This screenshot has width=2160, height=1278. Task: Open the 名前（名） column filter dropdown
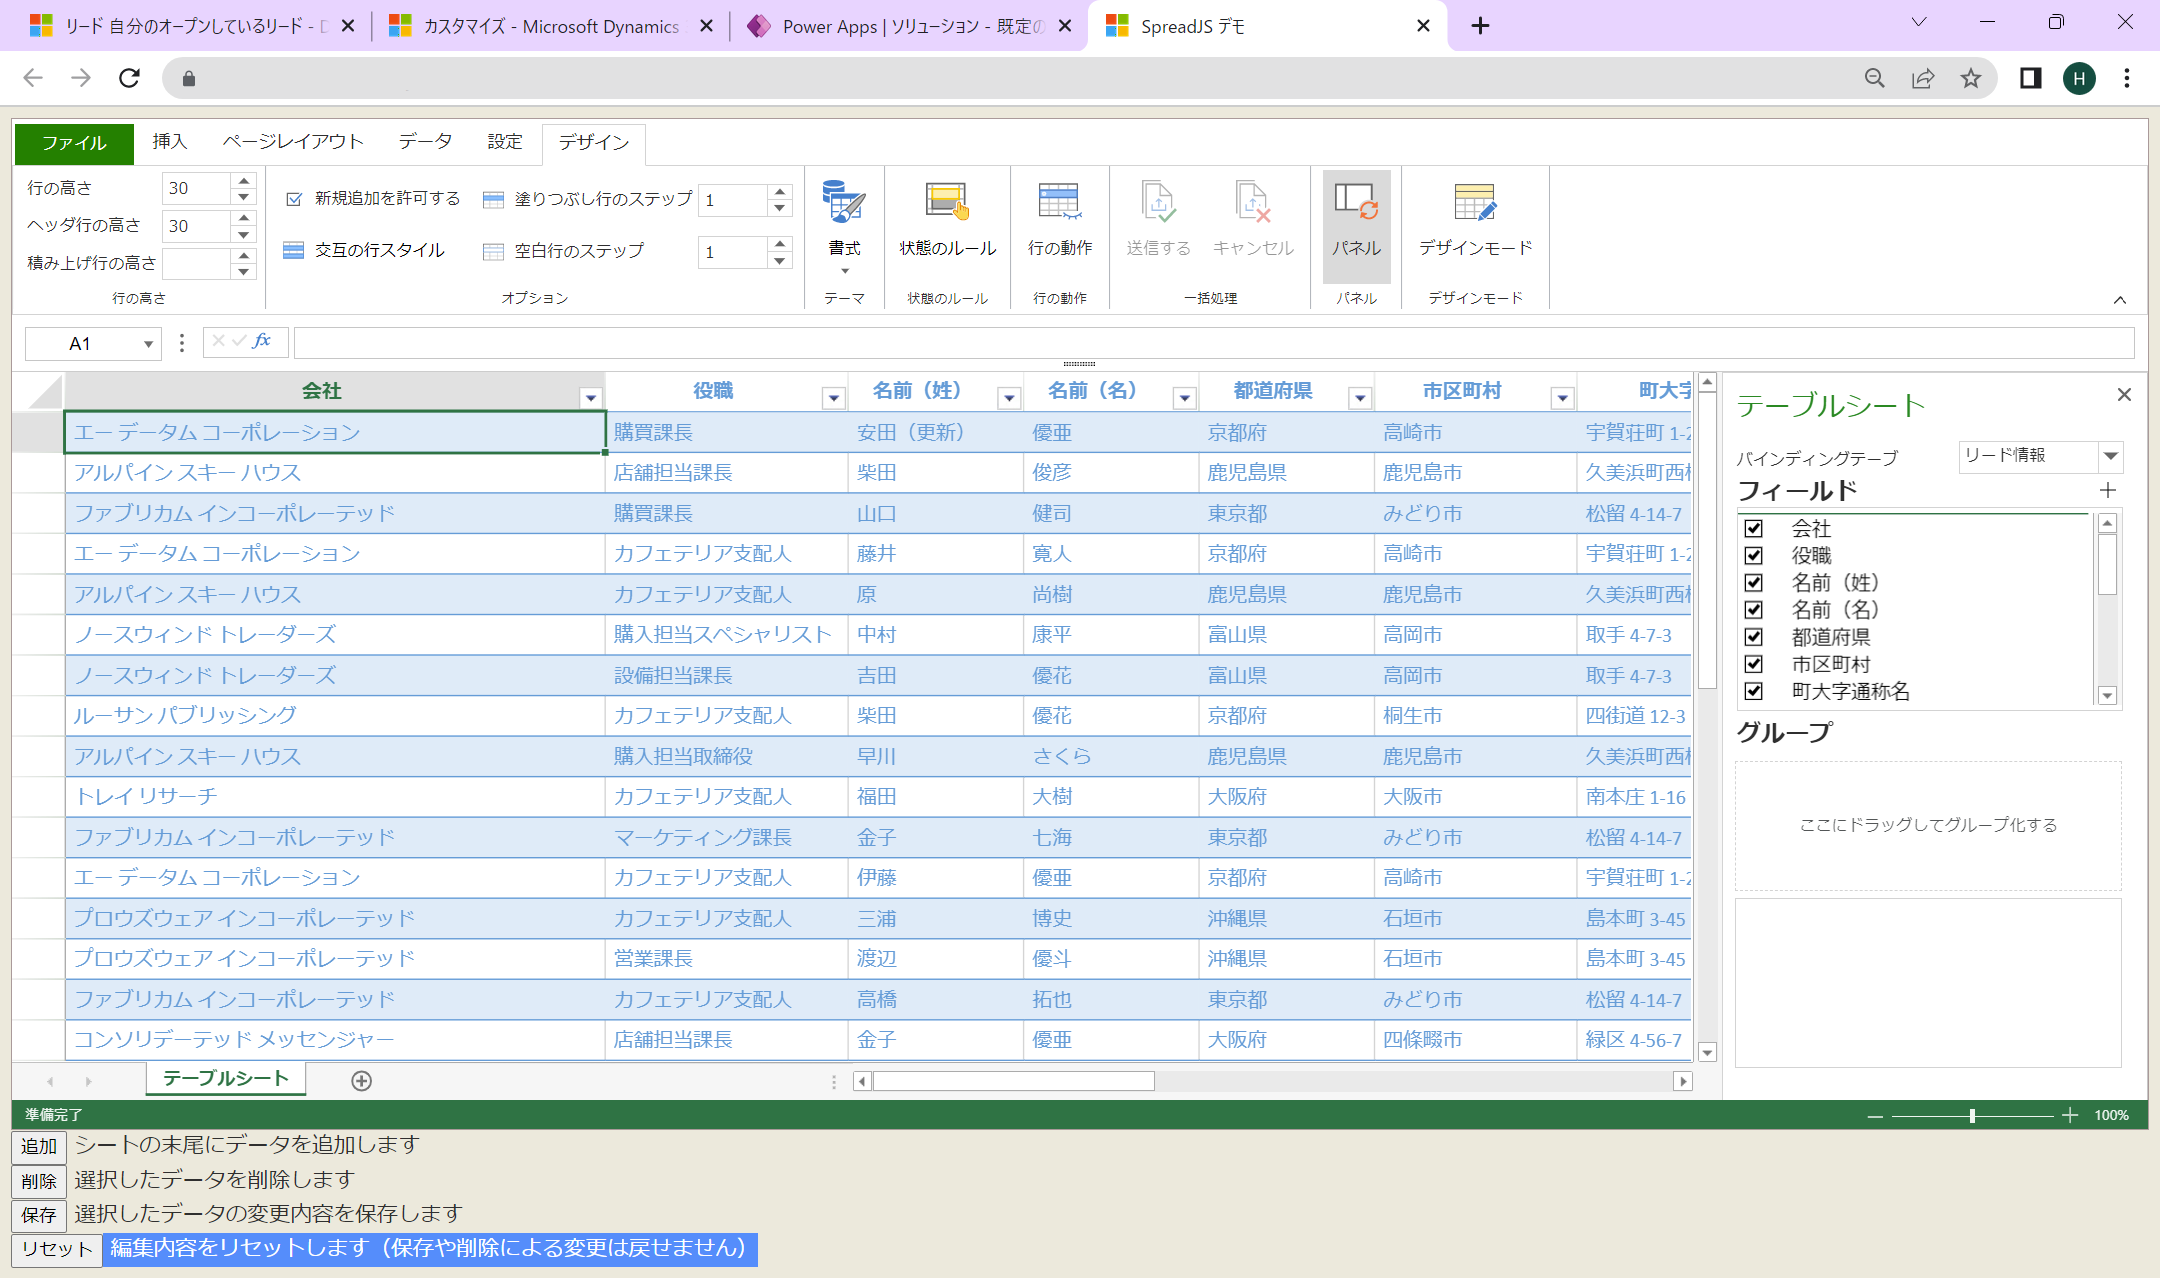tap(1185, 398)
